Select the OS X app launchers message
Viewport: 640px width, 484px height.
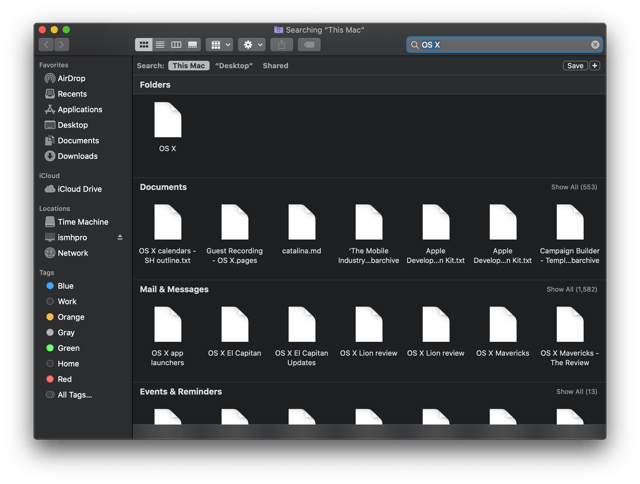pos(167,336)
